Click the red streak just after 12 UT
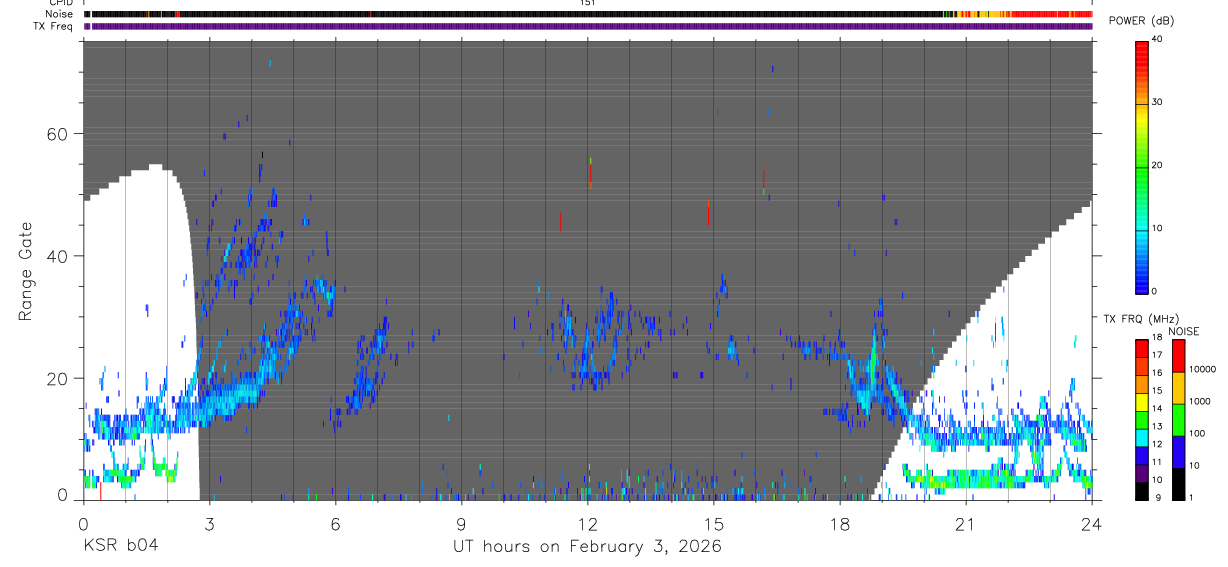 point(591,173)
